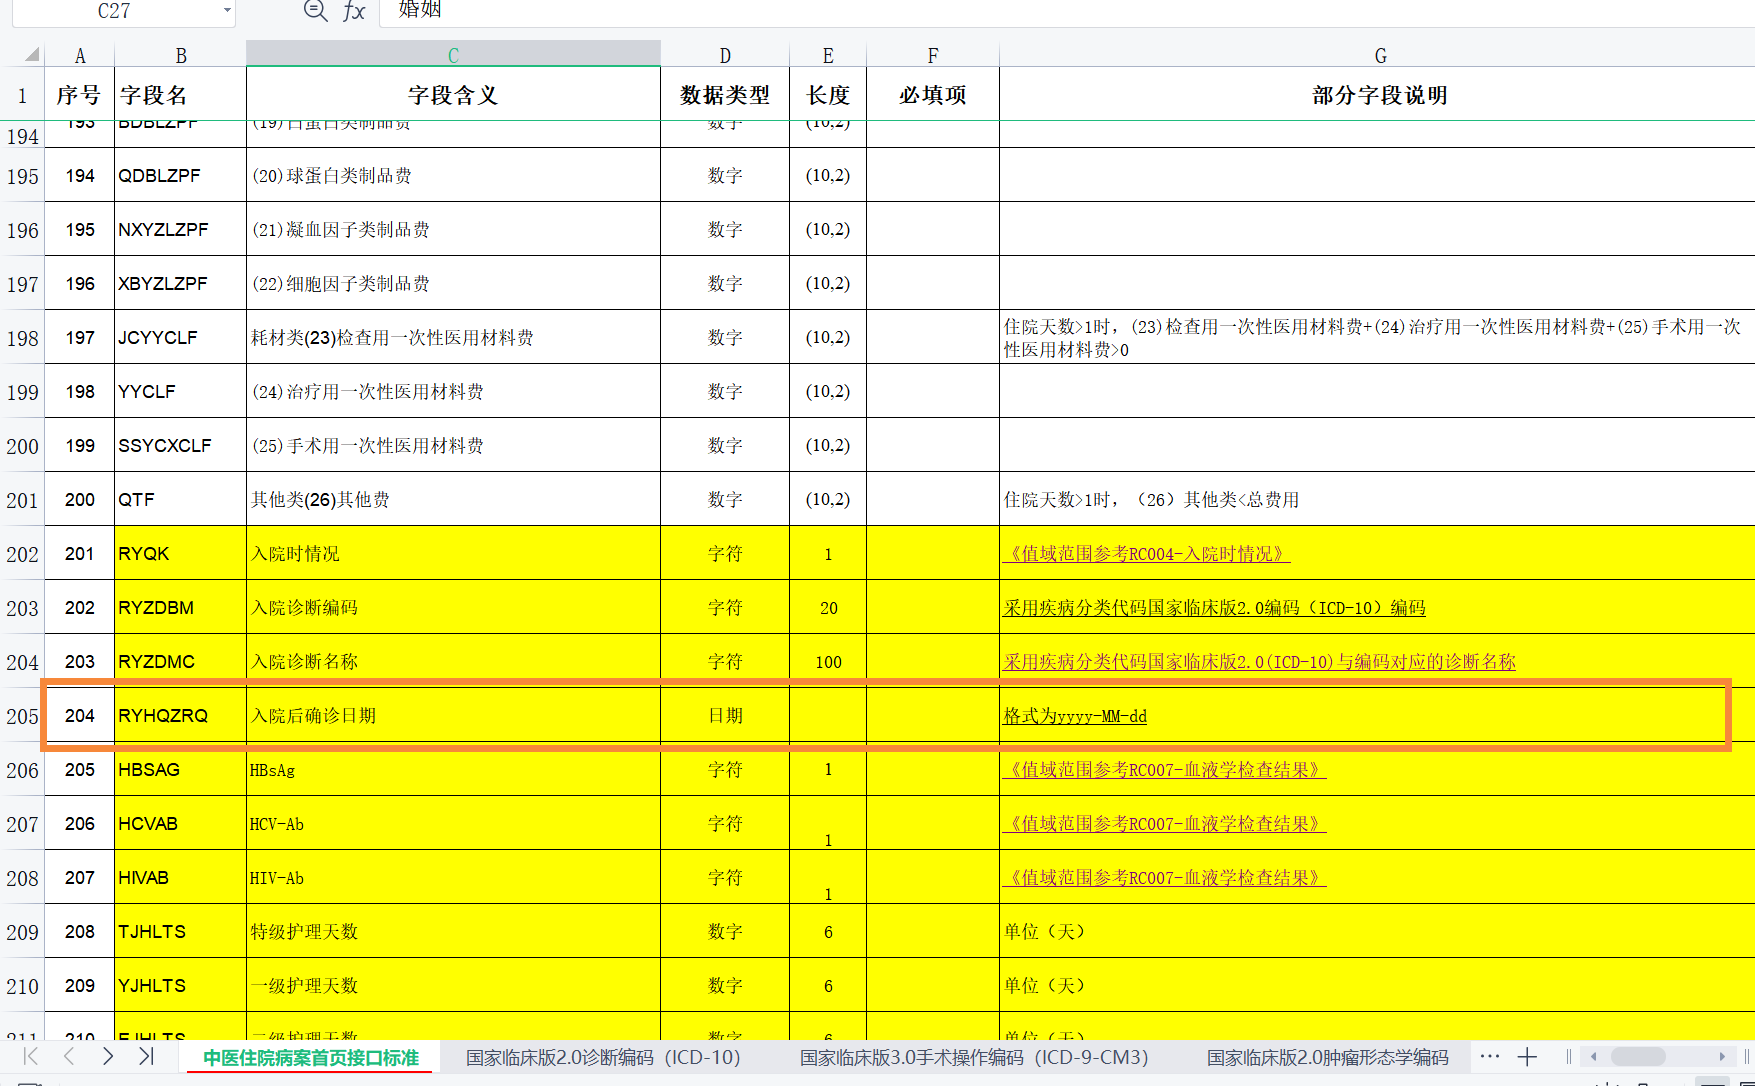1755x1086 pixels.
Task: Open RC007 link in the HBSAG row
Action: click(x=1164, y=770)
